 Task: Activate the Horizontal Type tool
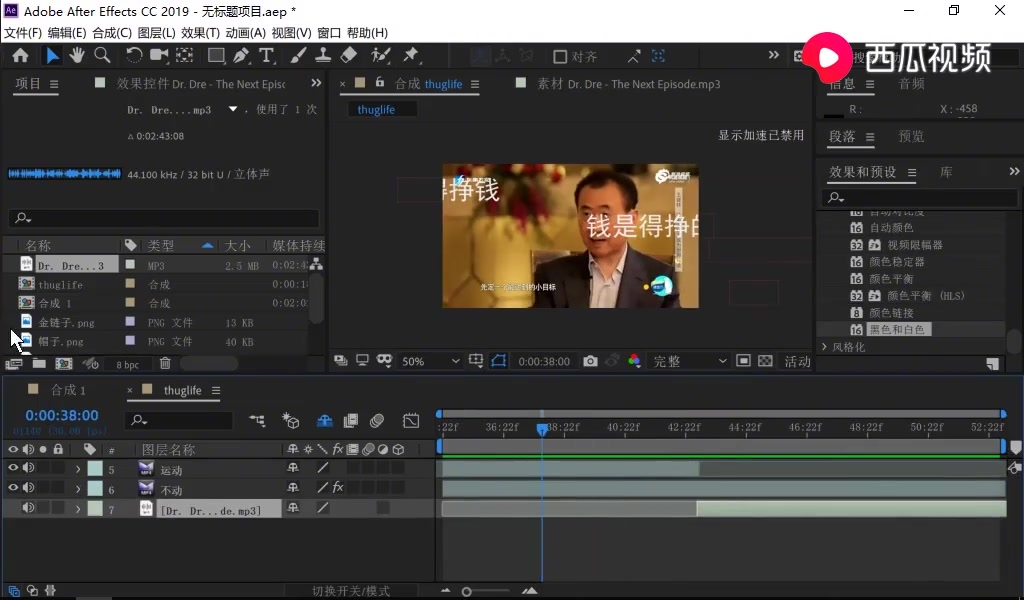pyautogui.click(x=265, y=56)
